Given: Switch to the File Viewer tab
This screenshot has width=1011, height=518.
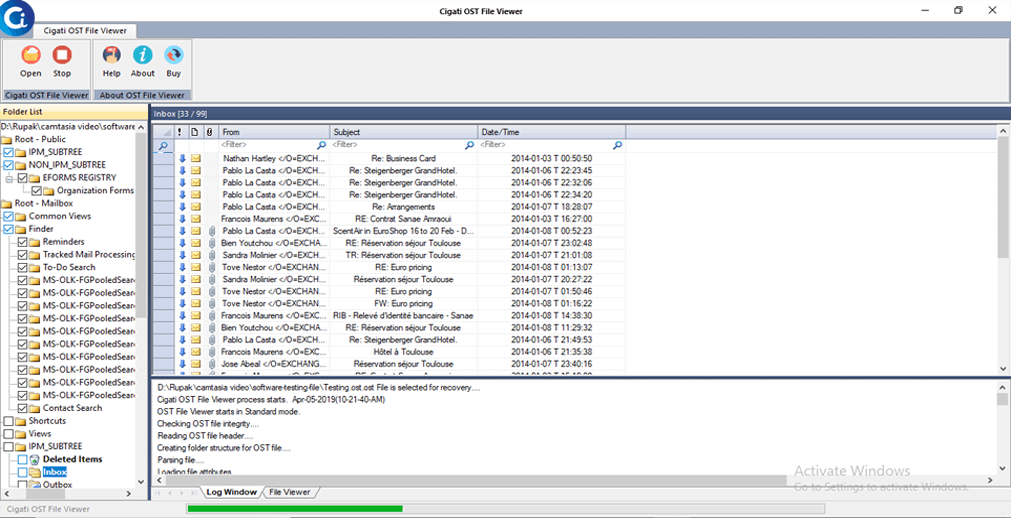Looking at the screenshot, I should point(290,492).
